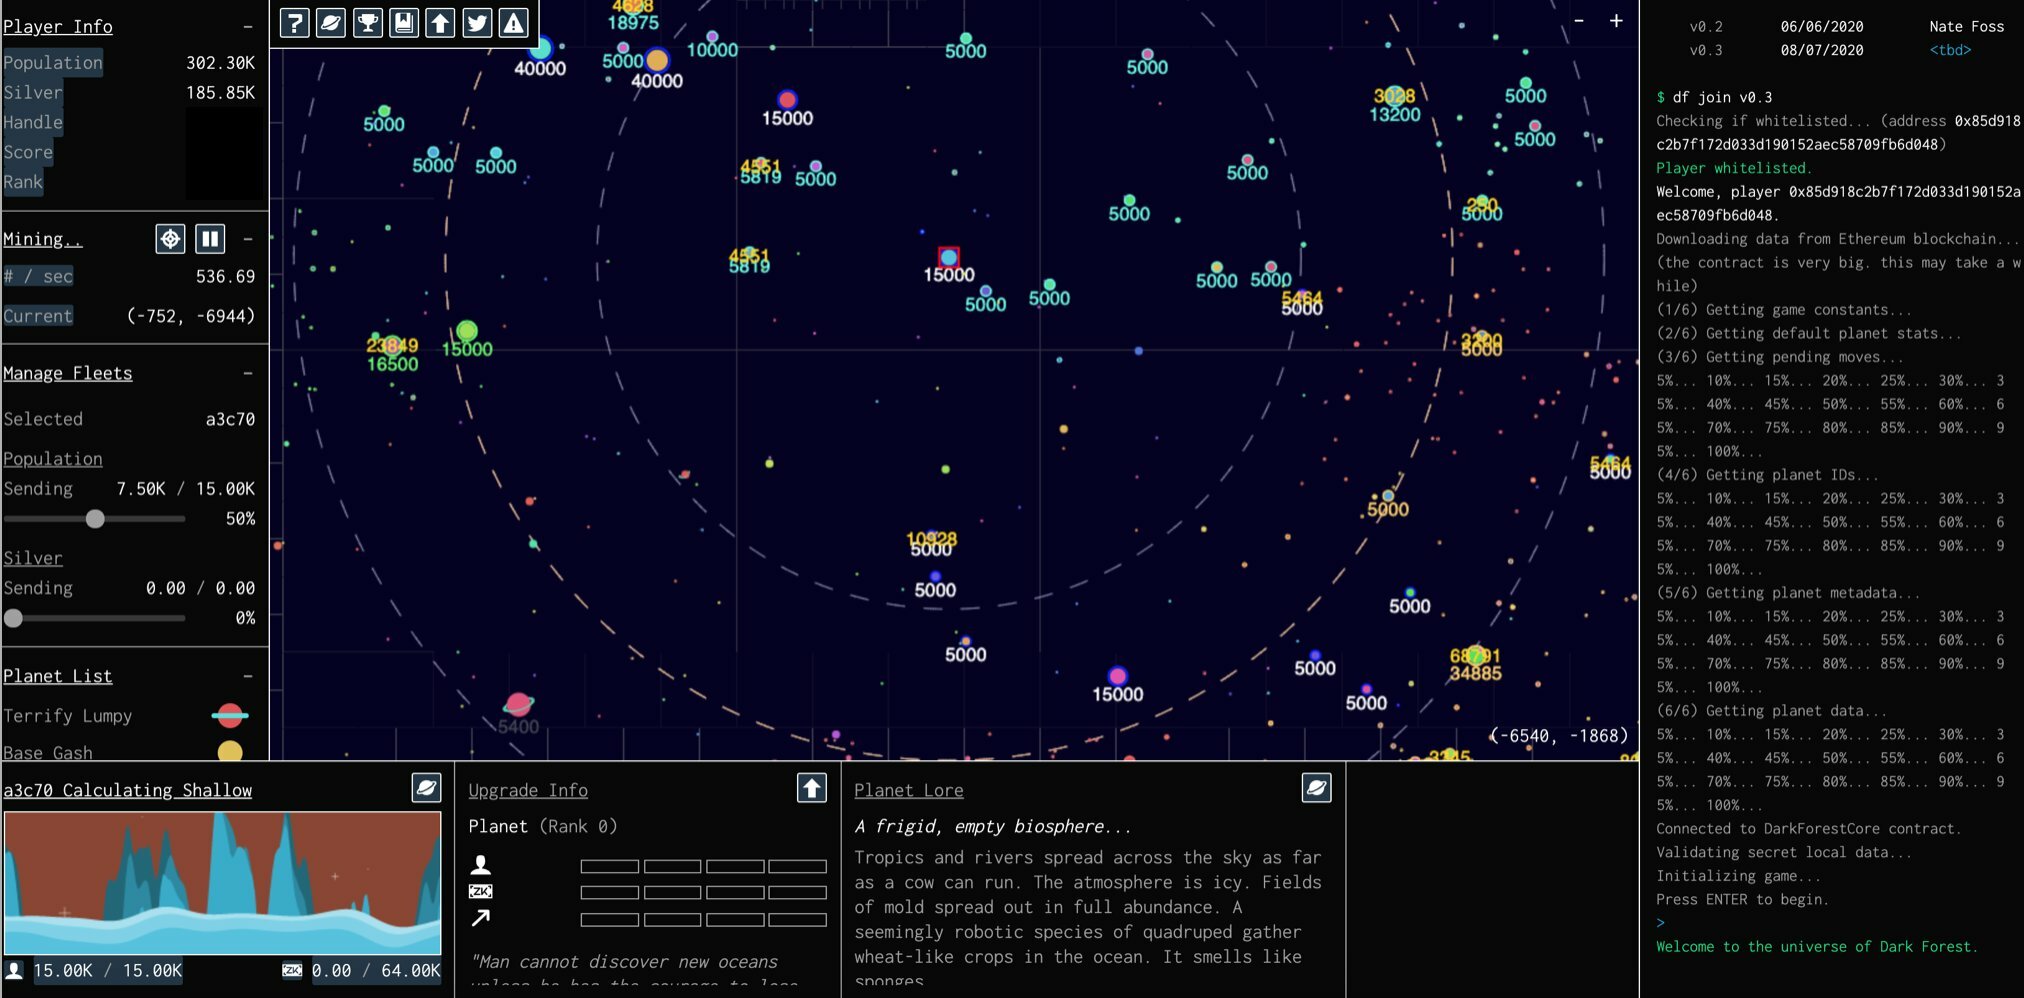
Task: Click the planet icon in the top toolbar
Action: (x=331, y=22)
